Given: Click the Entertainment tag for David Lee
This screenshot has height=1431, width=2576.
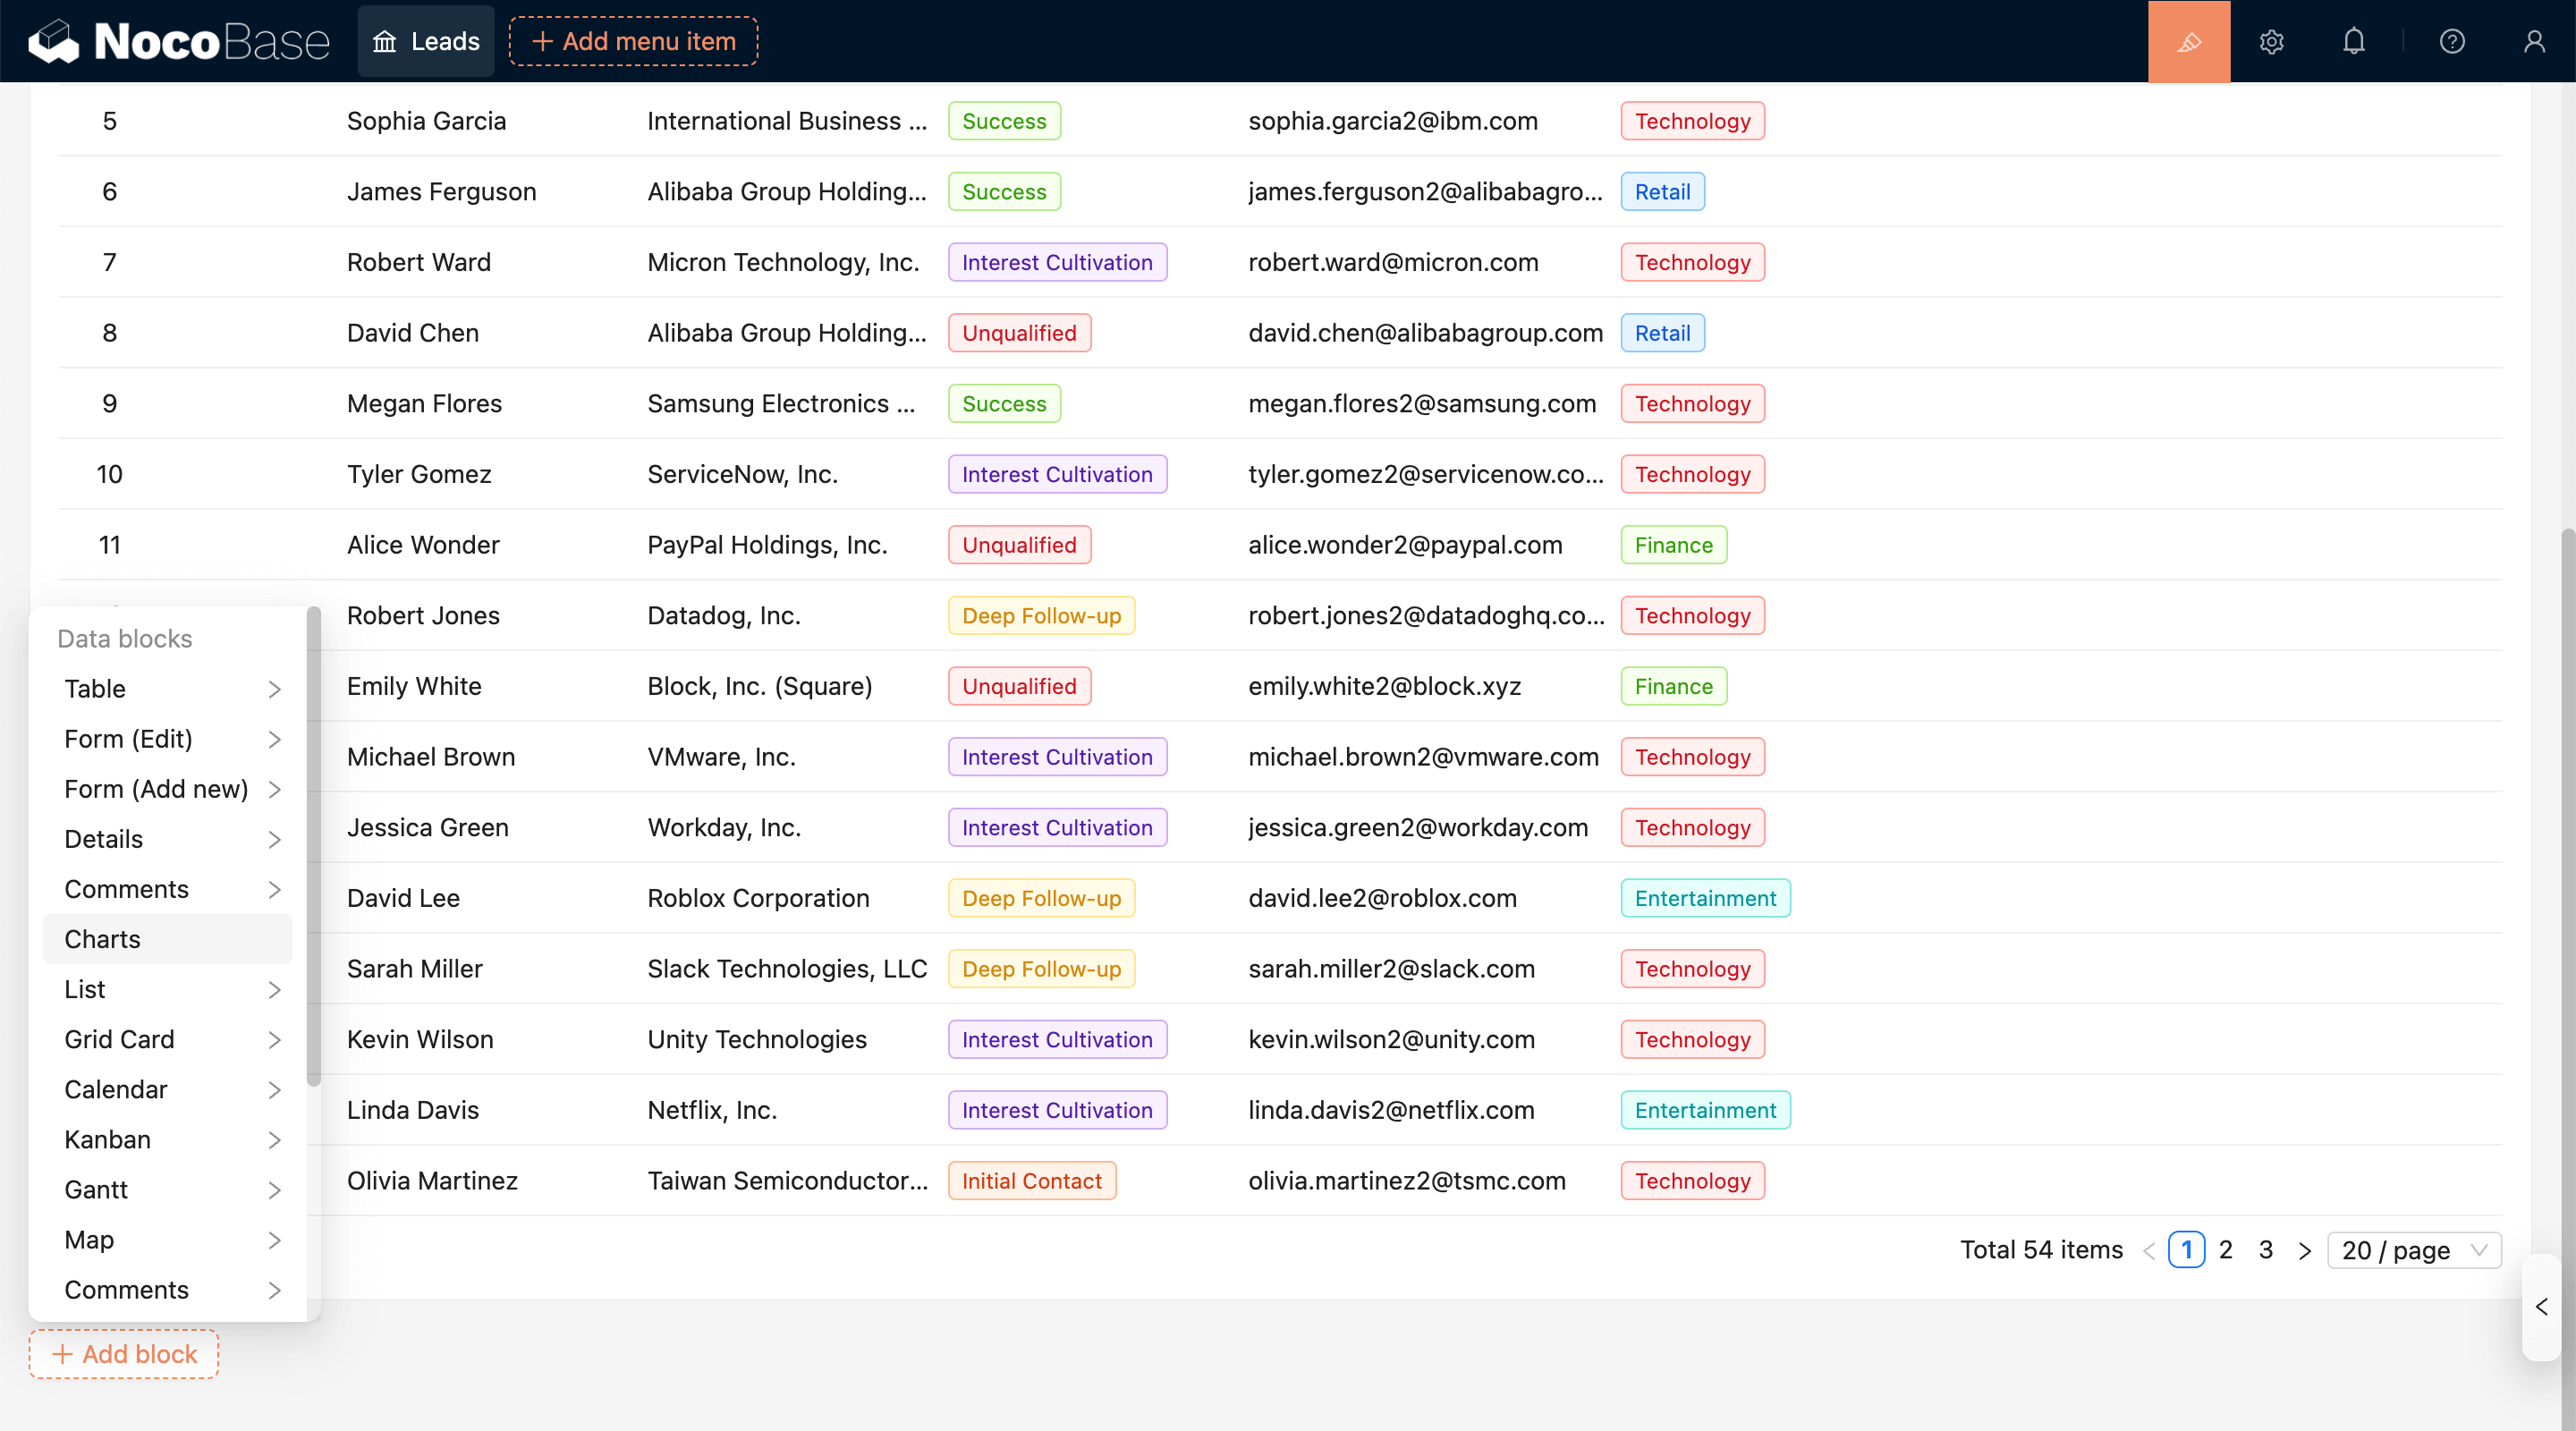Looking at the screenshot, I should pyautogui.click(x=1705, y=898).
